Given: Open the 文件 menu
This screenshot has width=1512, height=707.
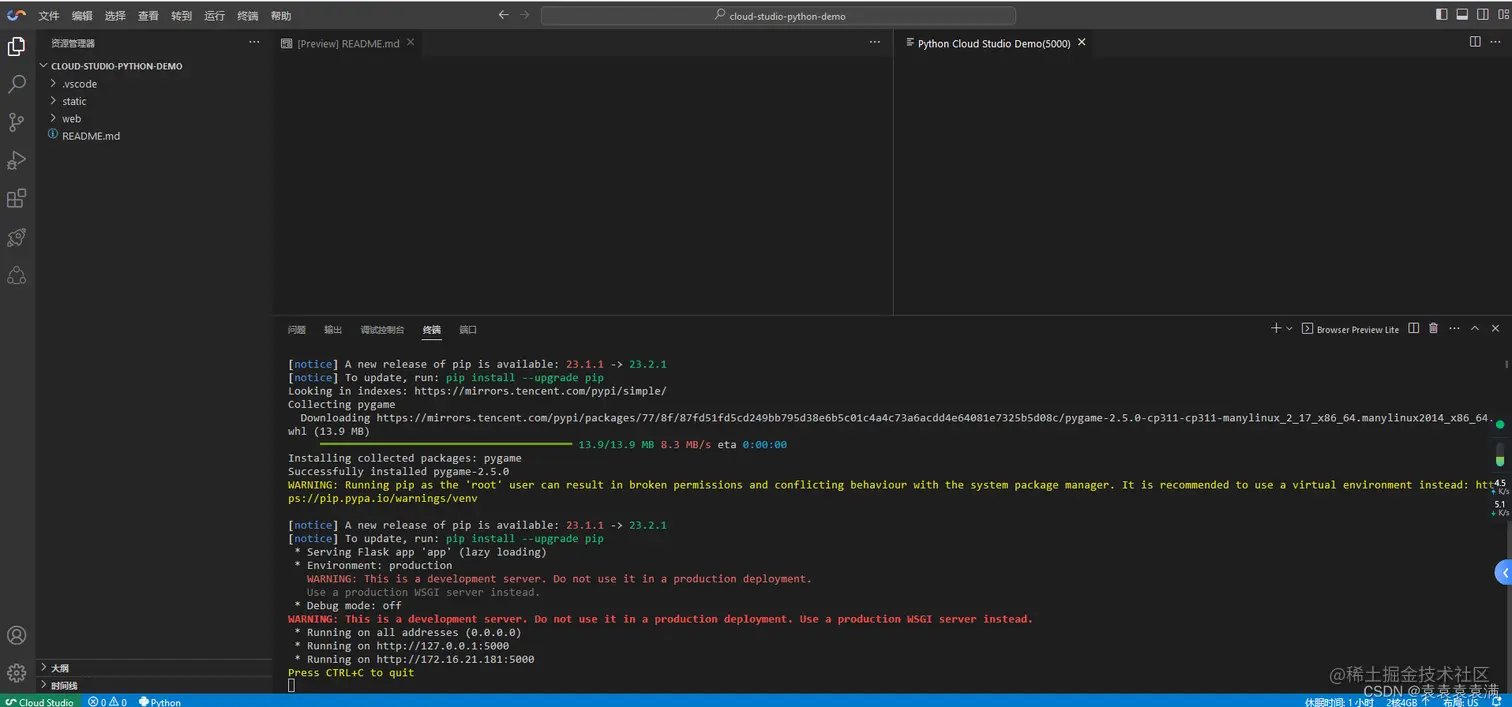Looking at the screenshot, I should click(49, 16).
